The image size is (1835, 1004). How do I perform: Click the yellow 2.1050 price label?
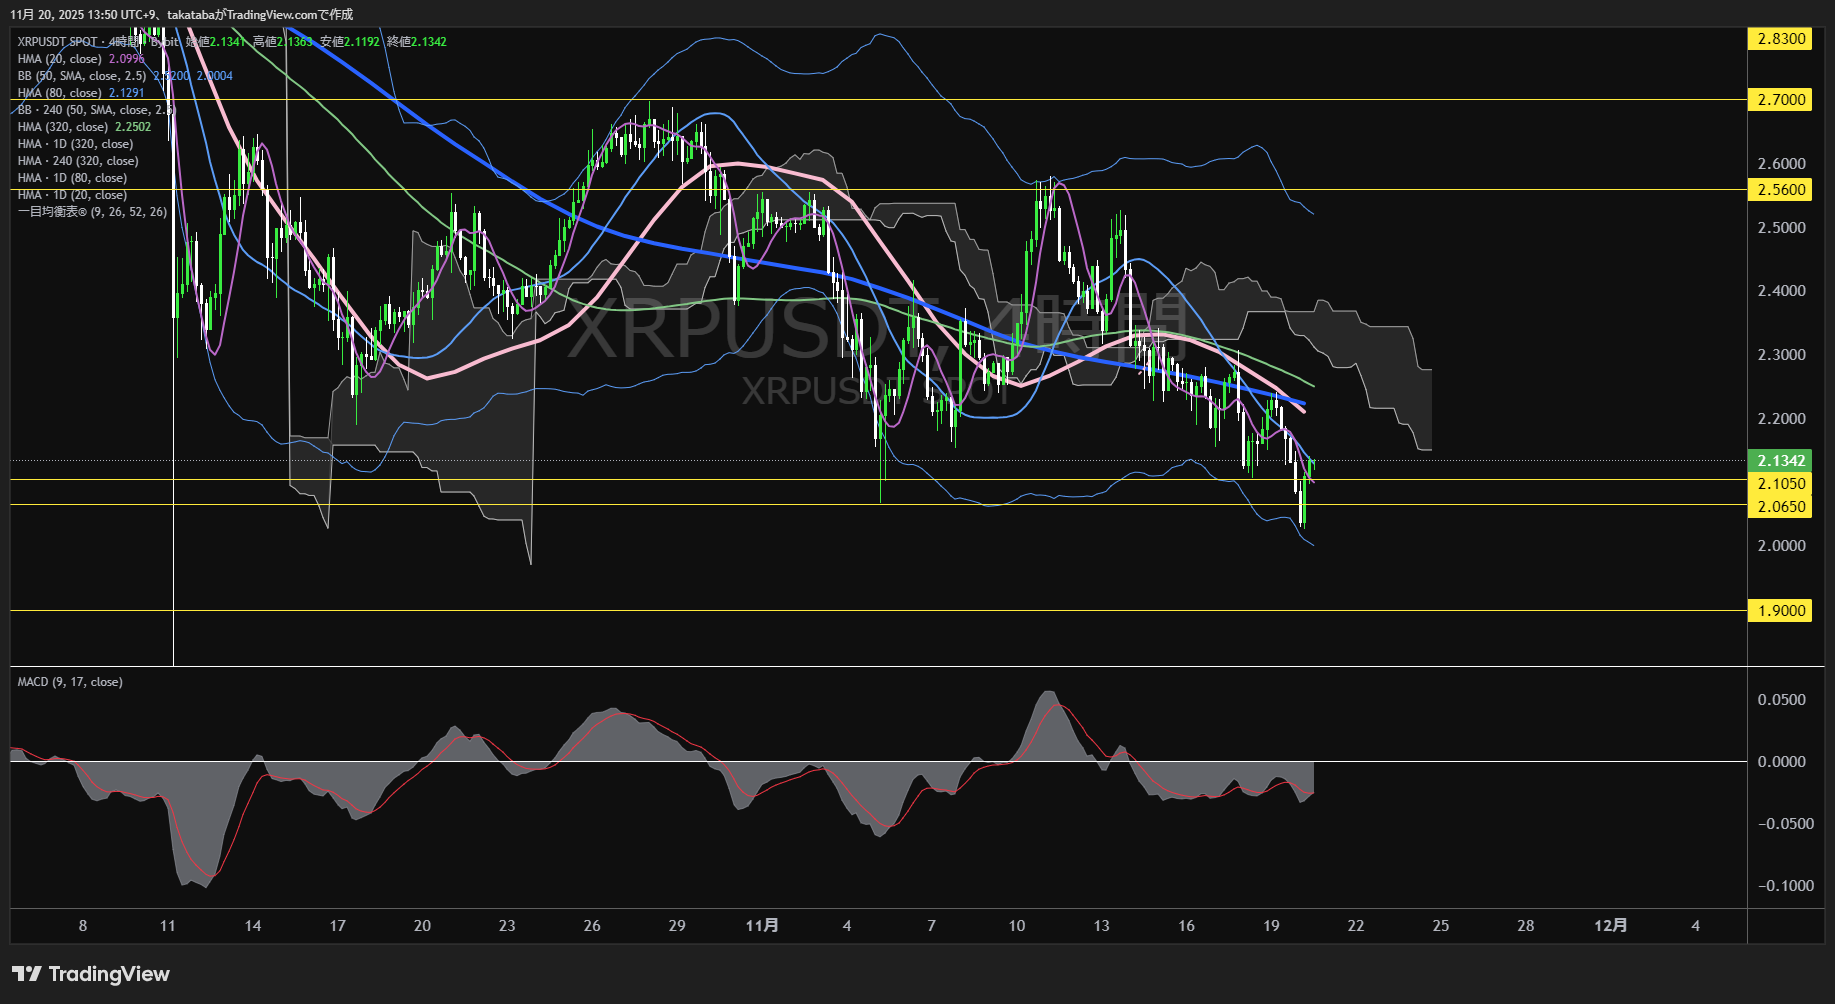coord(1780,484)
